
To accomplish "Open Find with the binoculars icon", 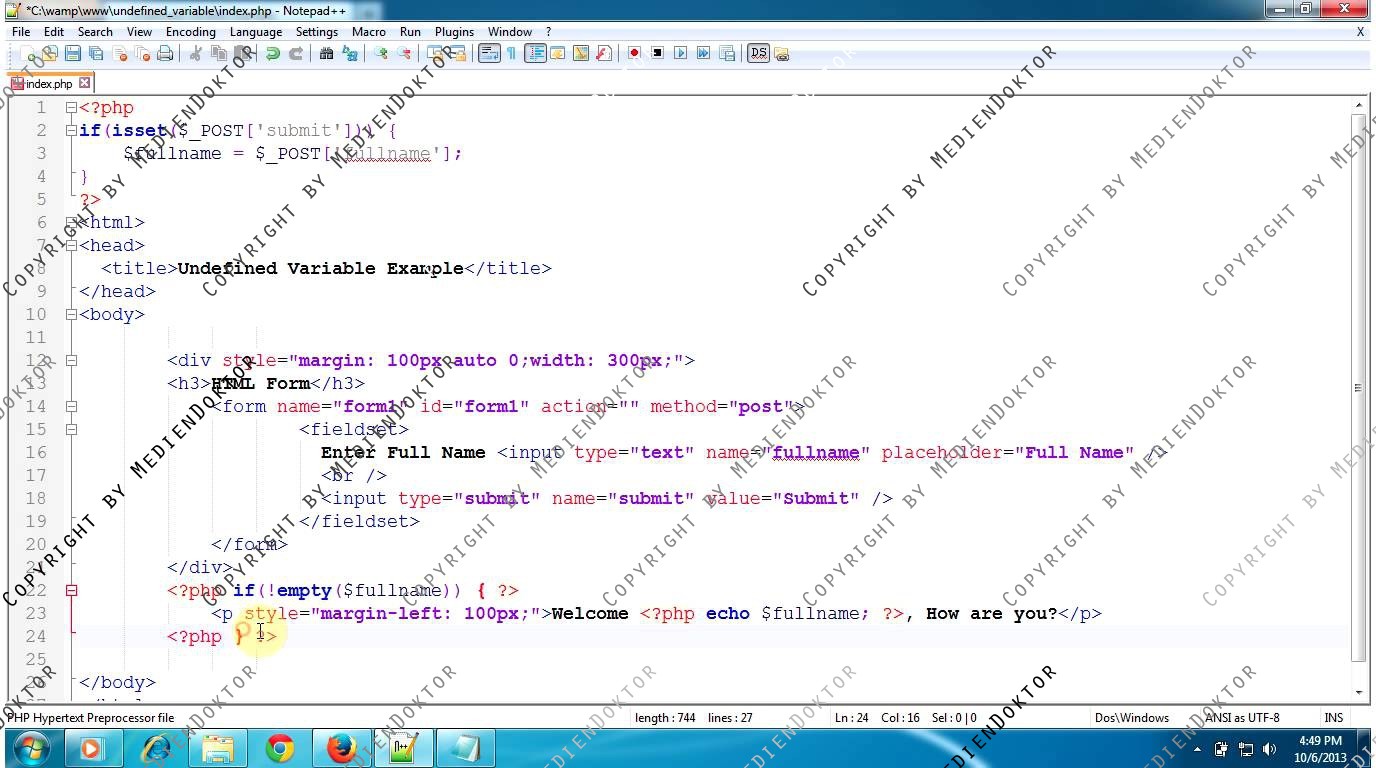I will (x=326, y=53).
